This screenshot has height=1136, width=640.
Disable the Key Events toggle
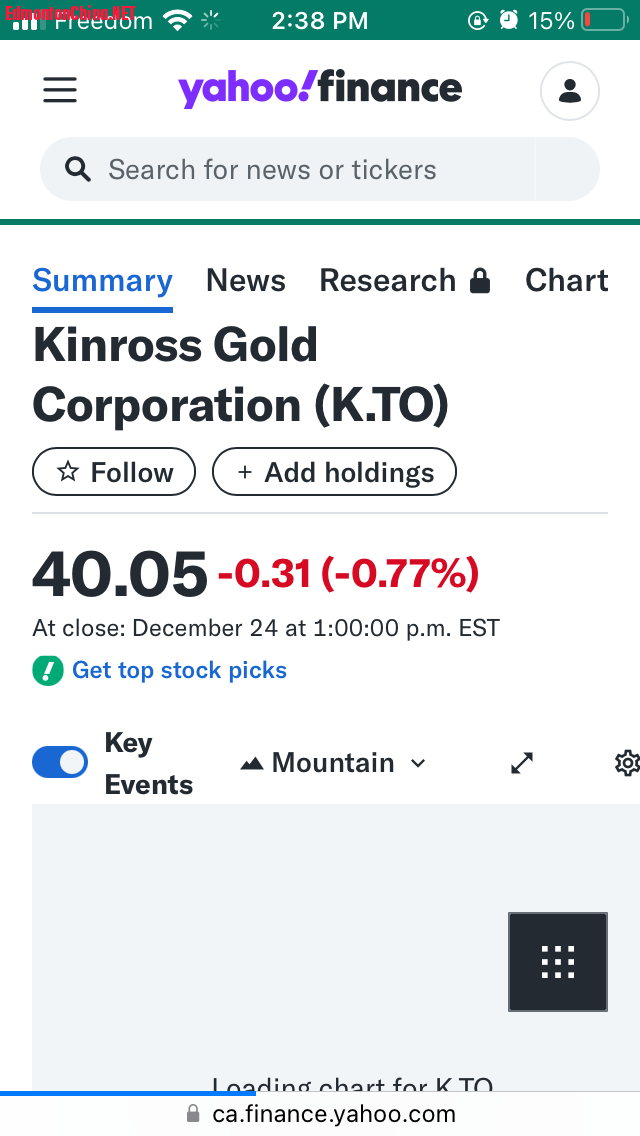click(60, 763)
